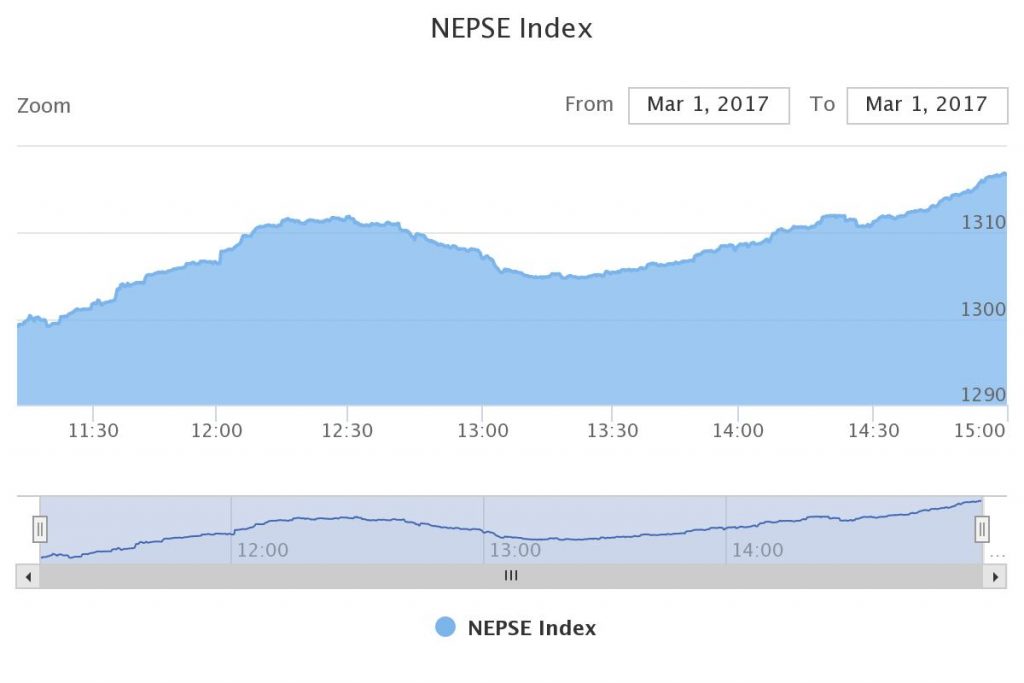Toggle the NEPSE Index legend label

point(531,628)
